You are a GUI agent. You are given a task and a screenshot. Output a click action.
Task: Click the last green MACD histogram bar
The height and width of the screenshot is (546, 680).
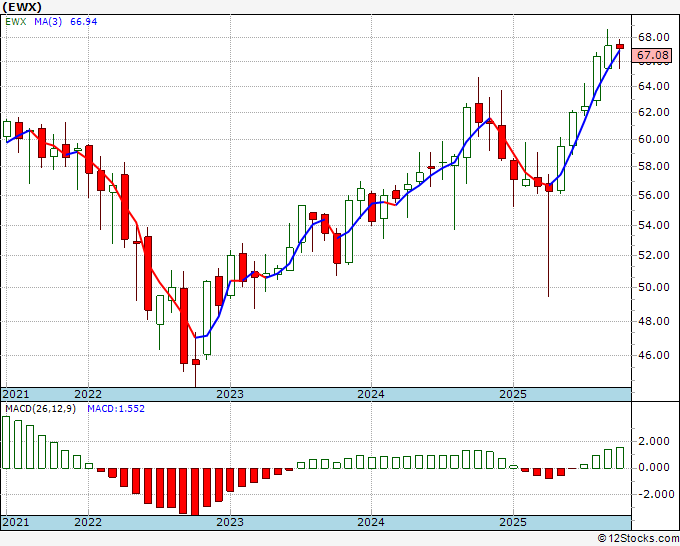(620, 458)
